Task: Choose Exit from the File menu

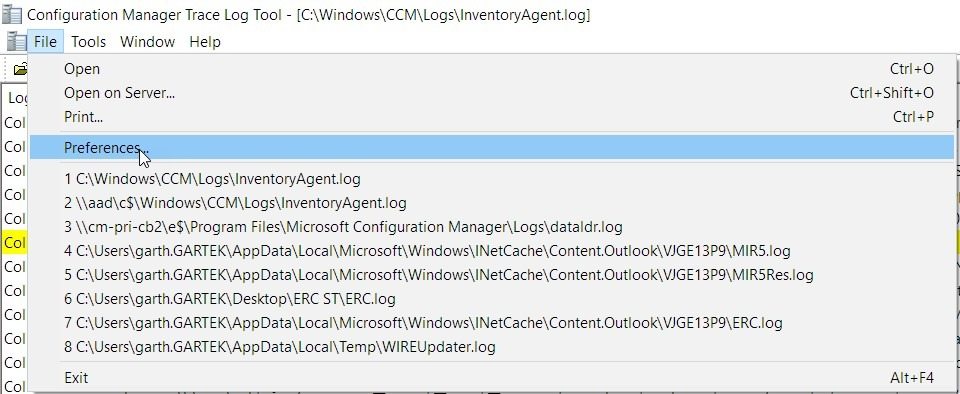Action: (492, 378)
